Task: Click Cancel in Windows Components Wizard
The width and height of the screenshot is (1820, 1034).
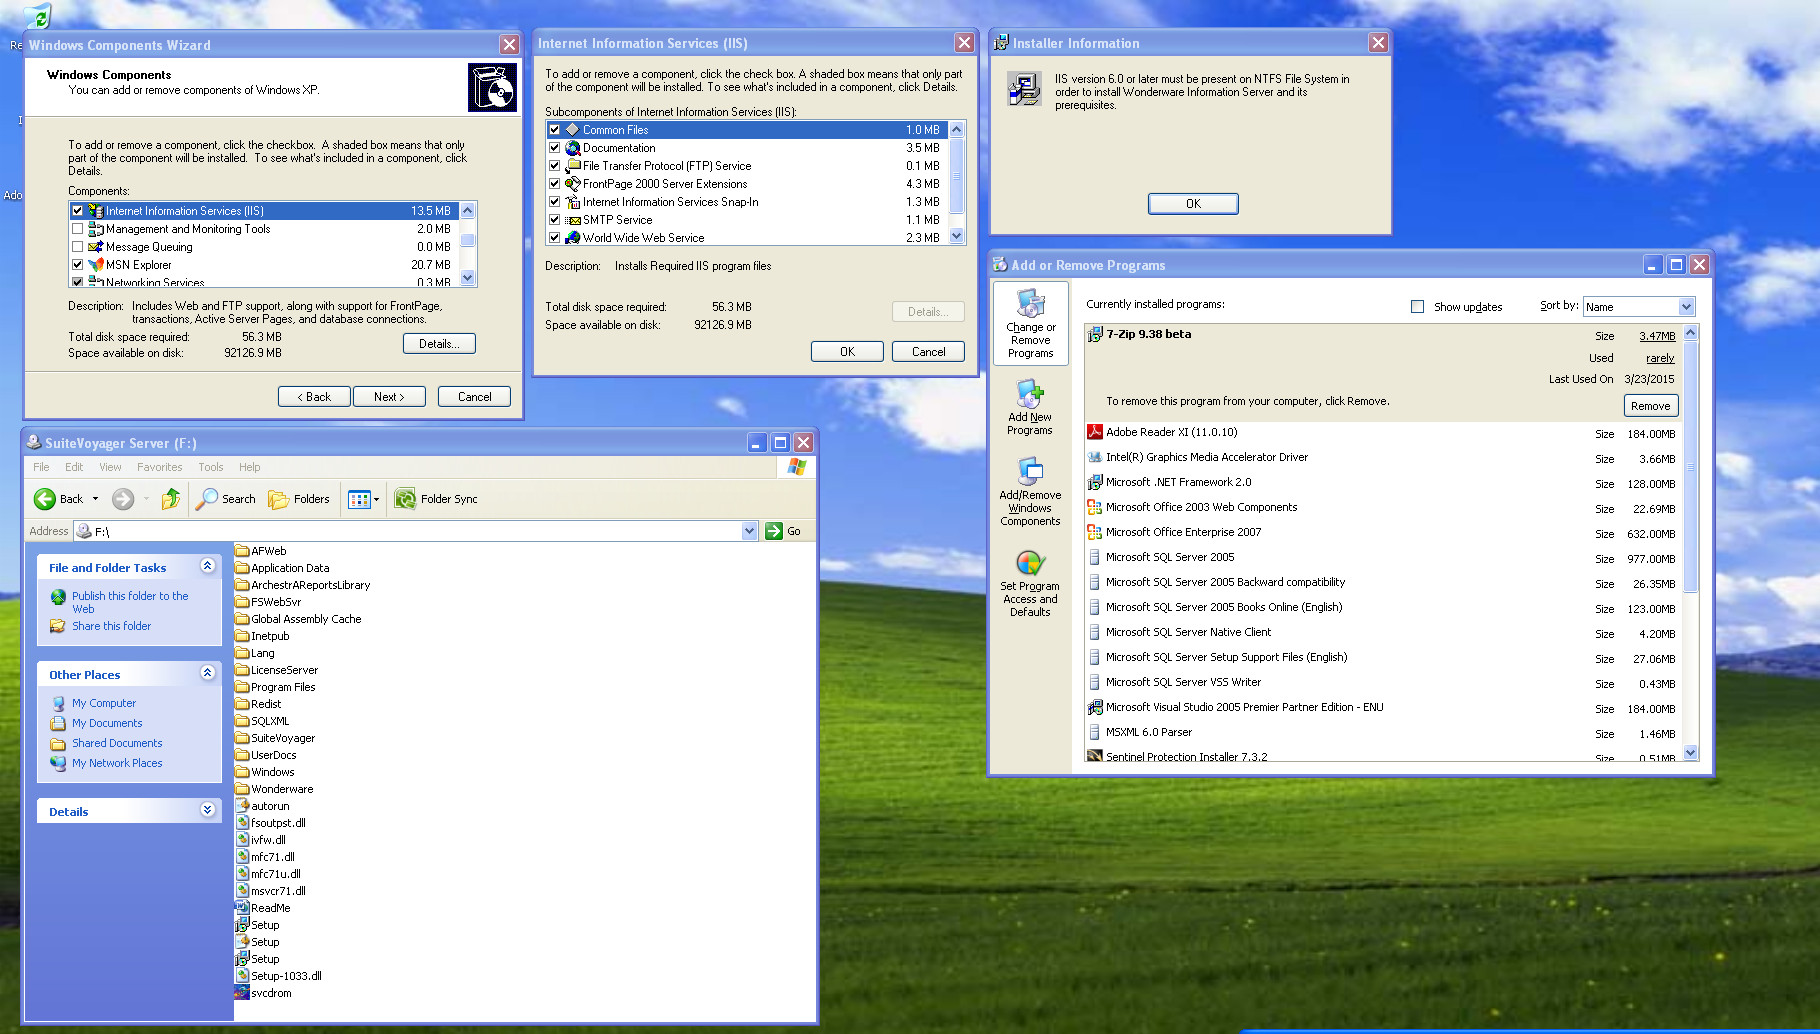Action: coord(475,397)
